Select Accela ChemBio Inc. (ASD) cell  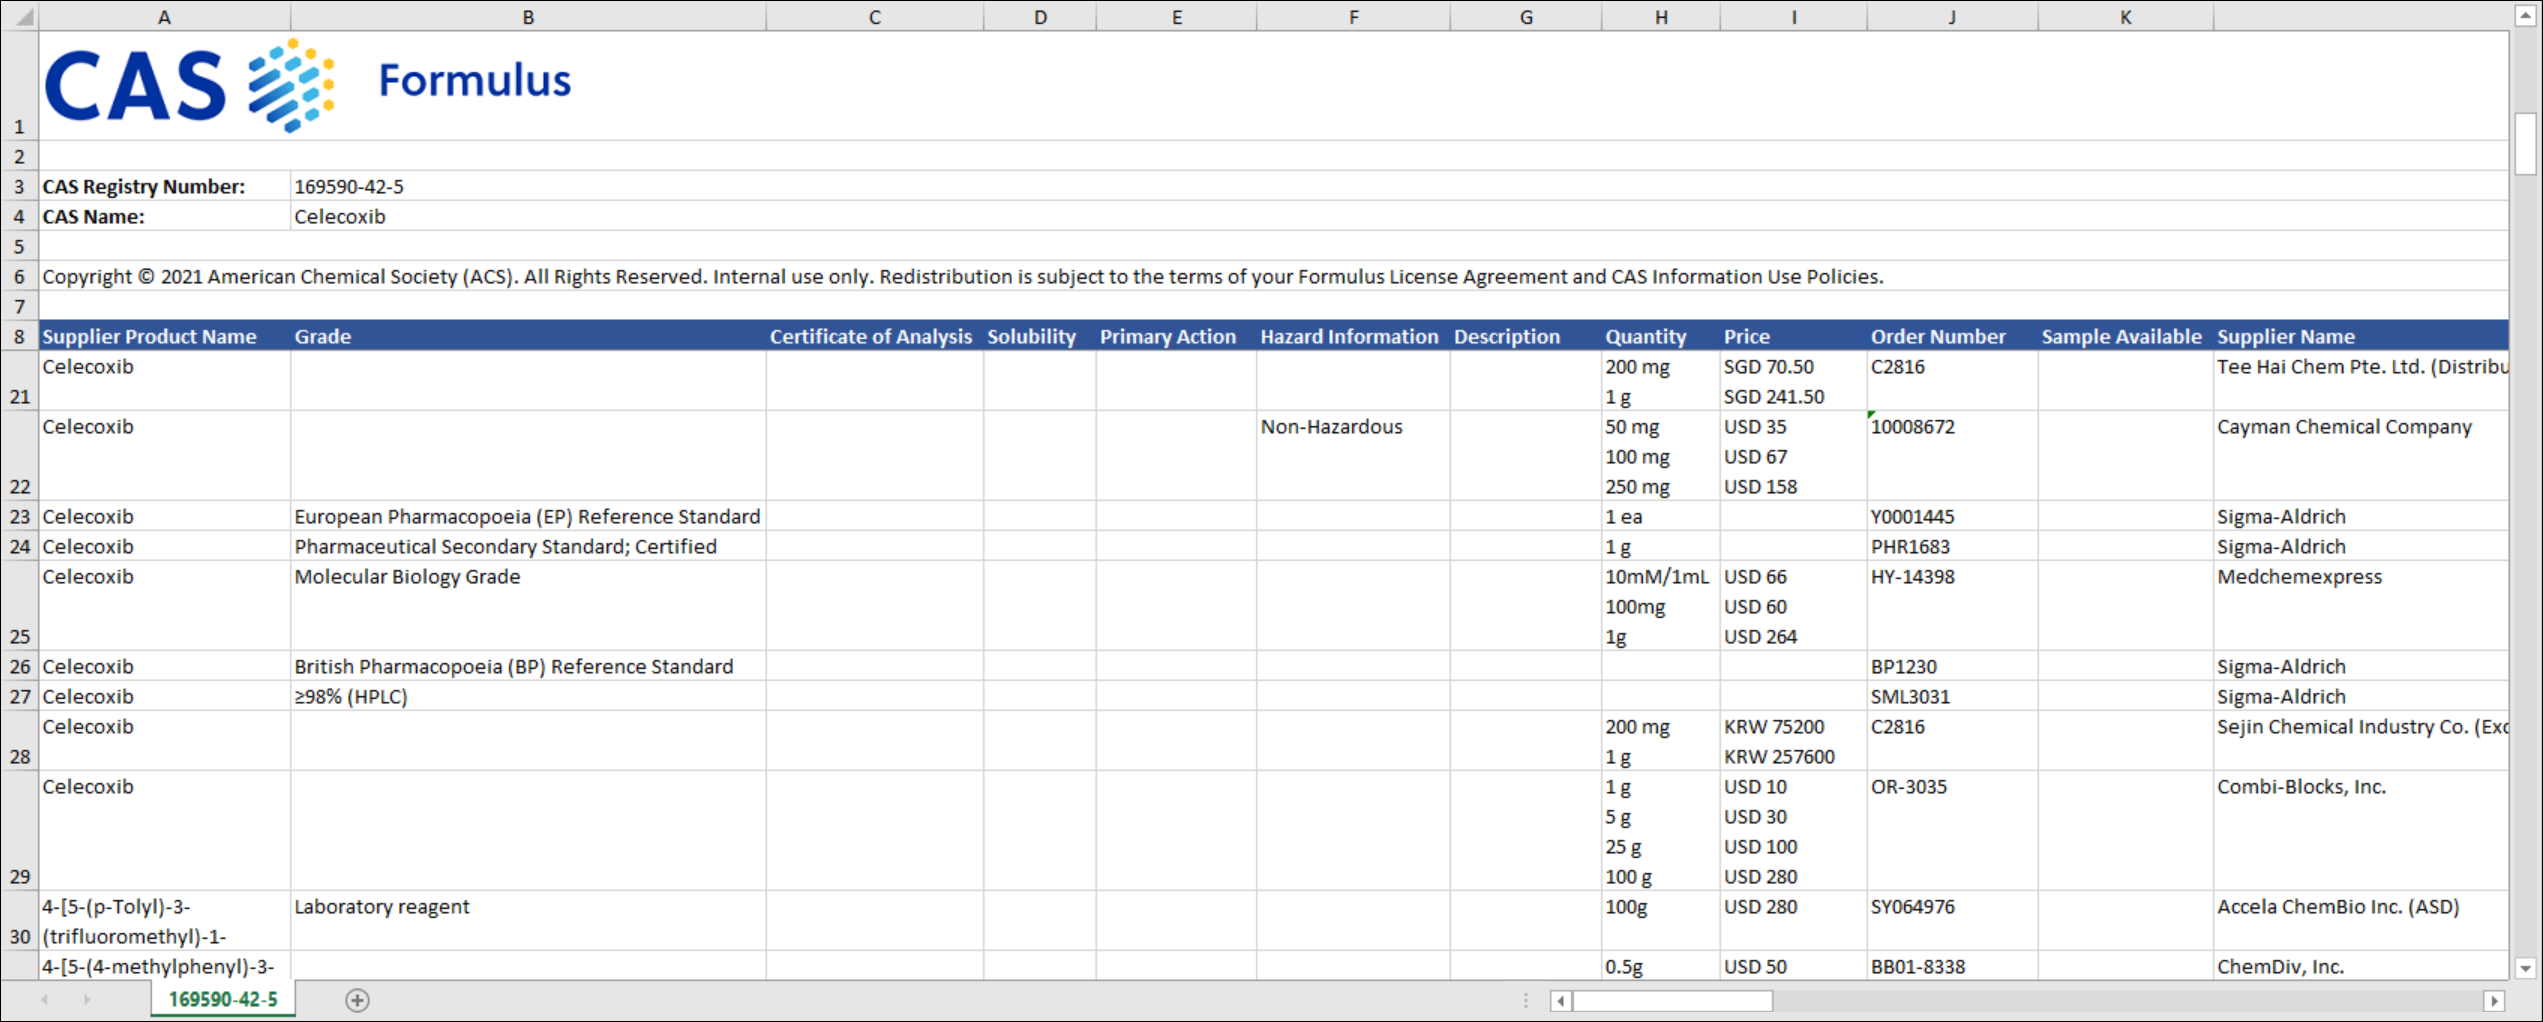[x=2361, y=921]
